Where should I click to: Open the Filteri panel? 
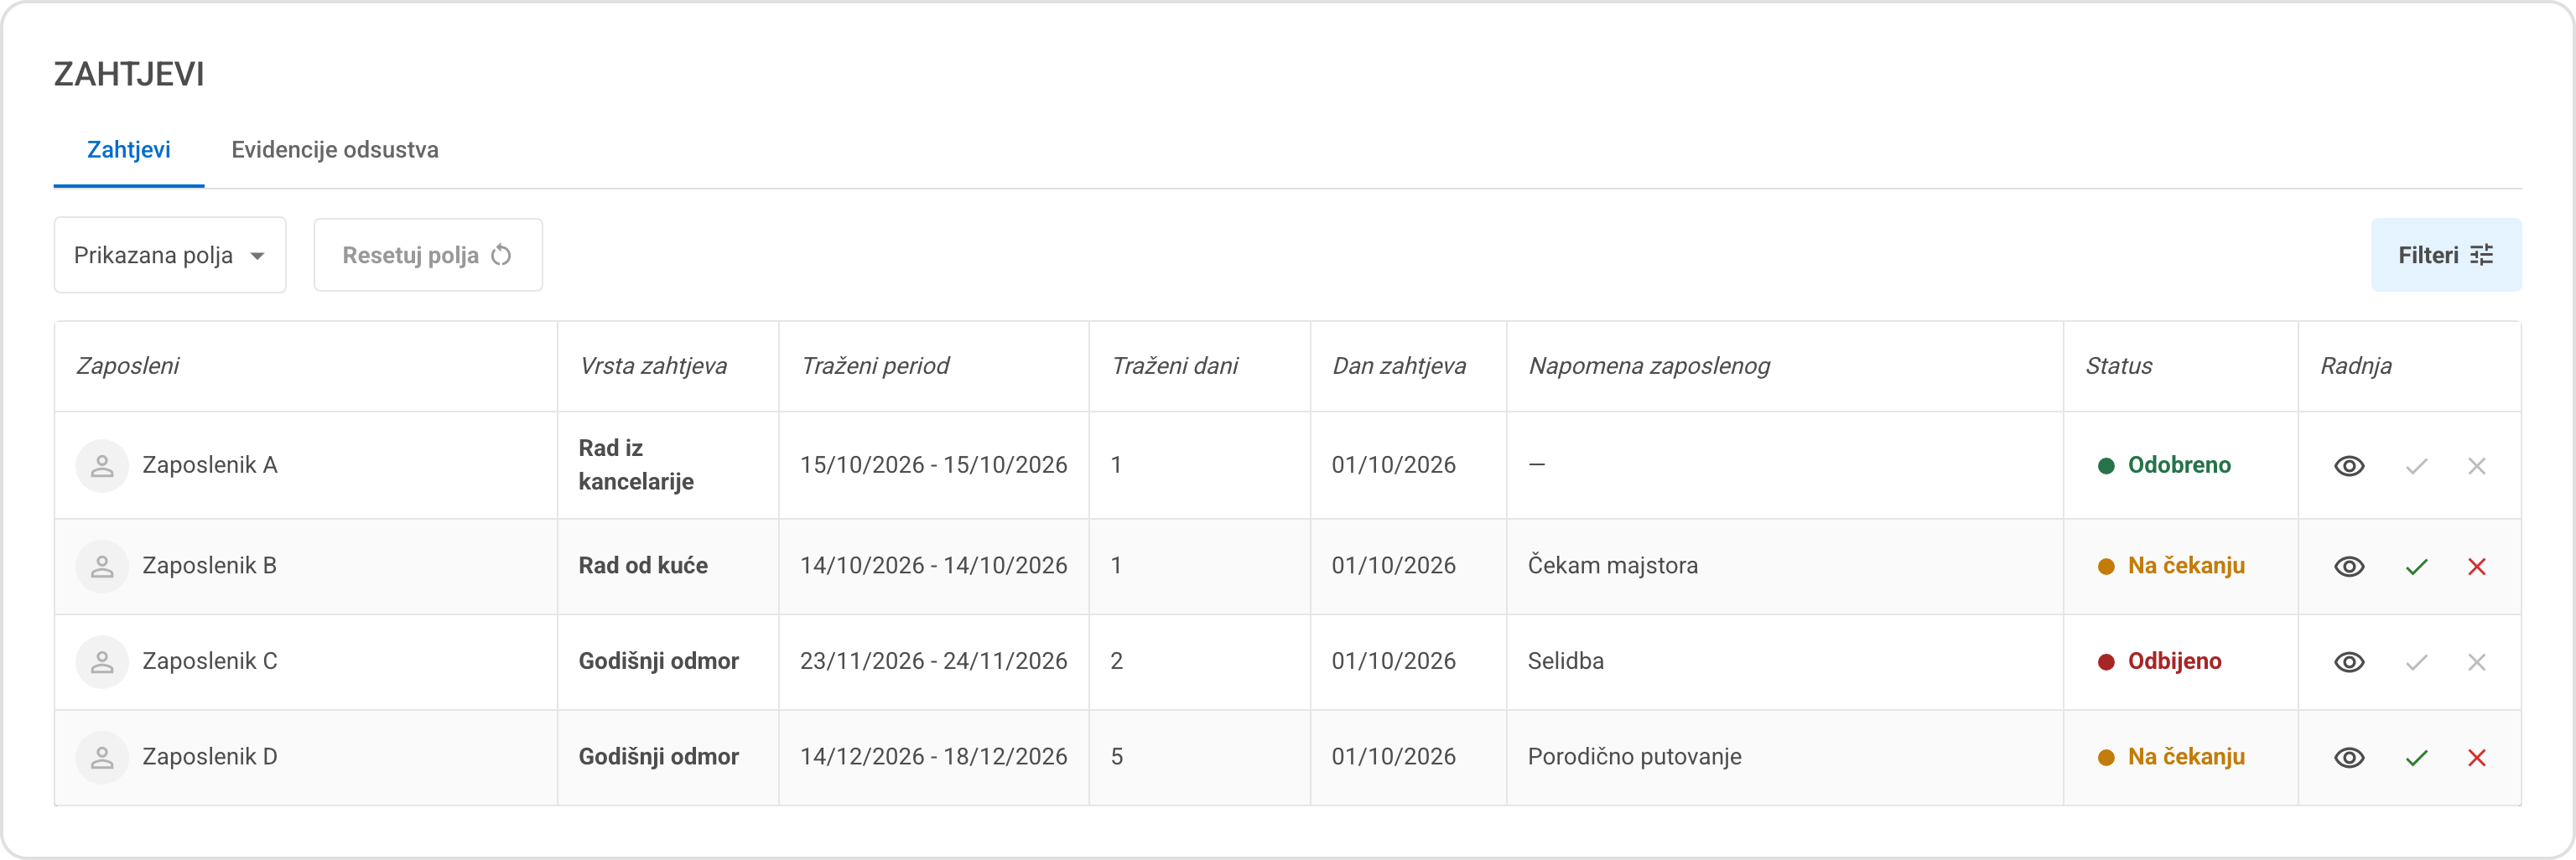2446,255
